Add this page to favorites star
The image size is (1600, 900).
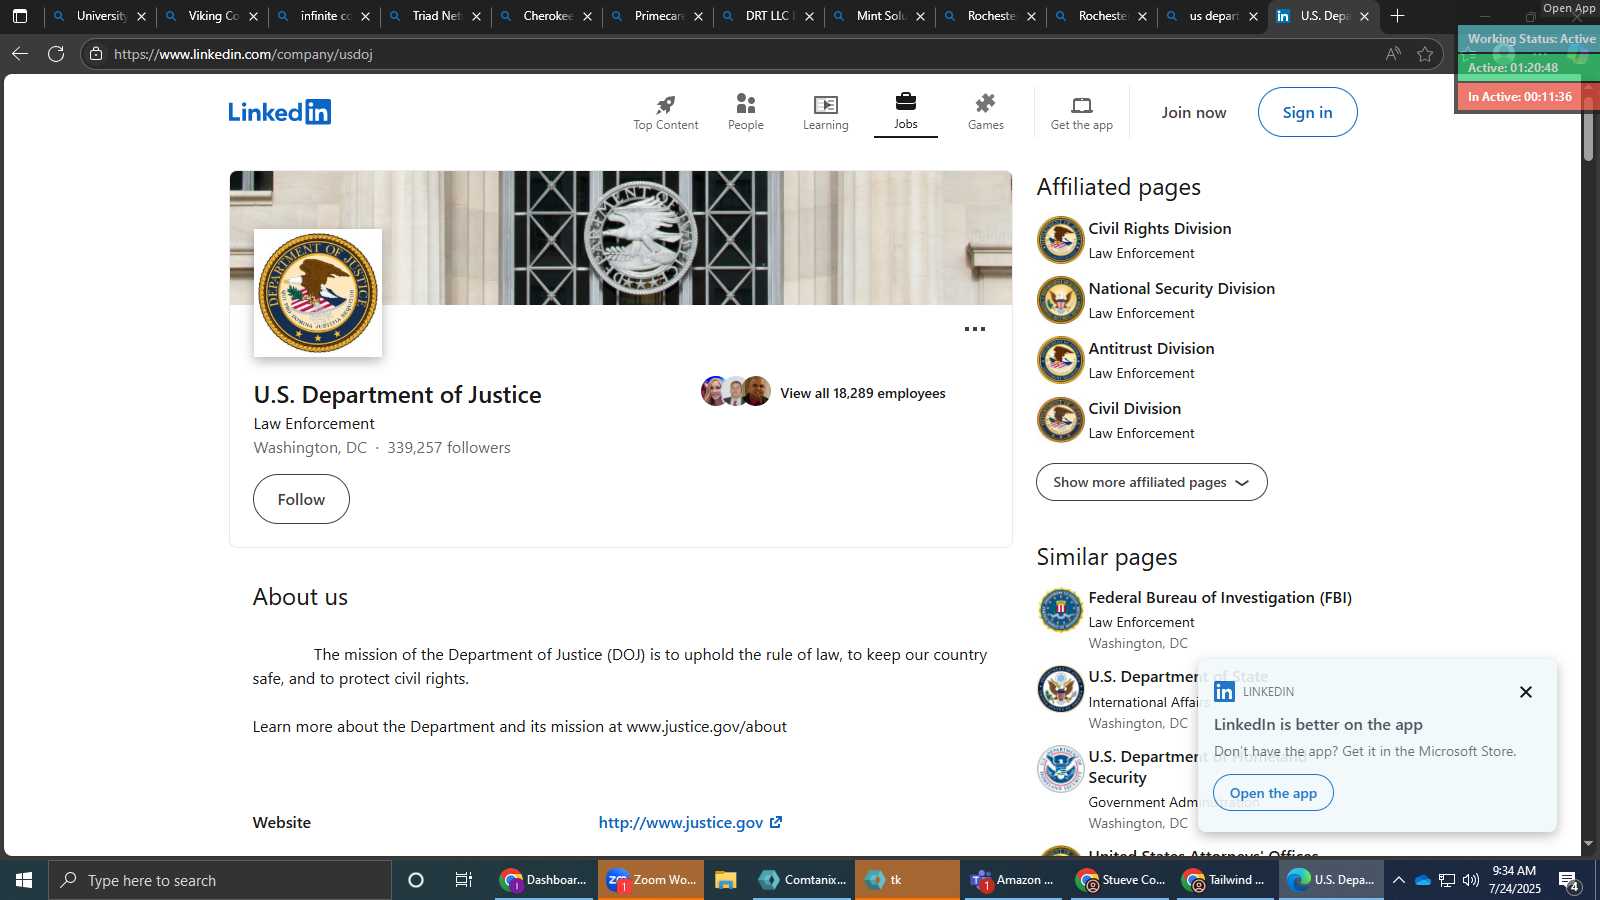(x=1425, y=54)
